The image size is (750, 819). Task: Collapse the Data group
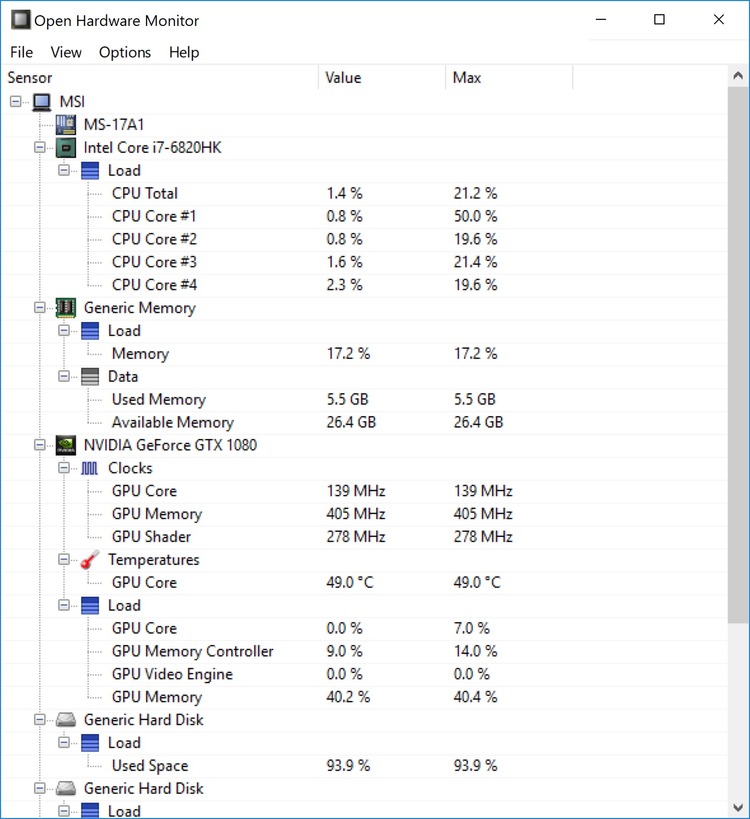(64, 377)
